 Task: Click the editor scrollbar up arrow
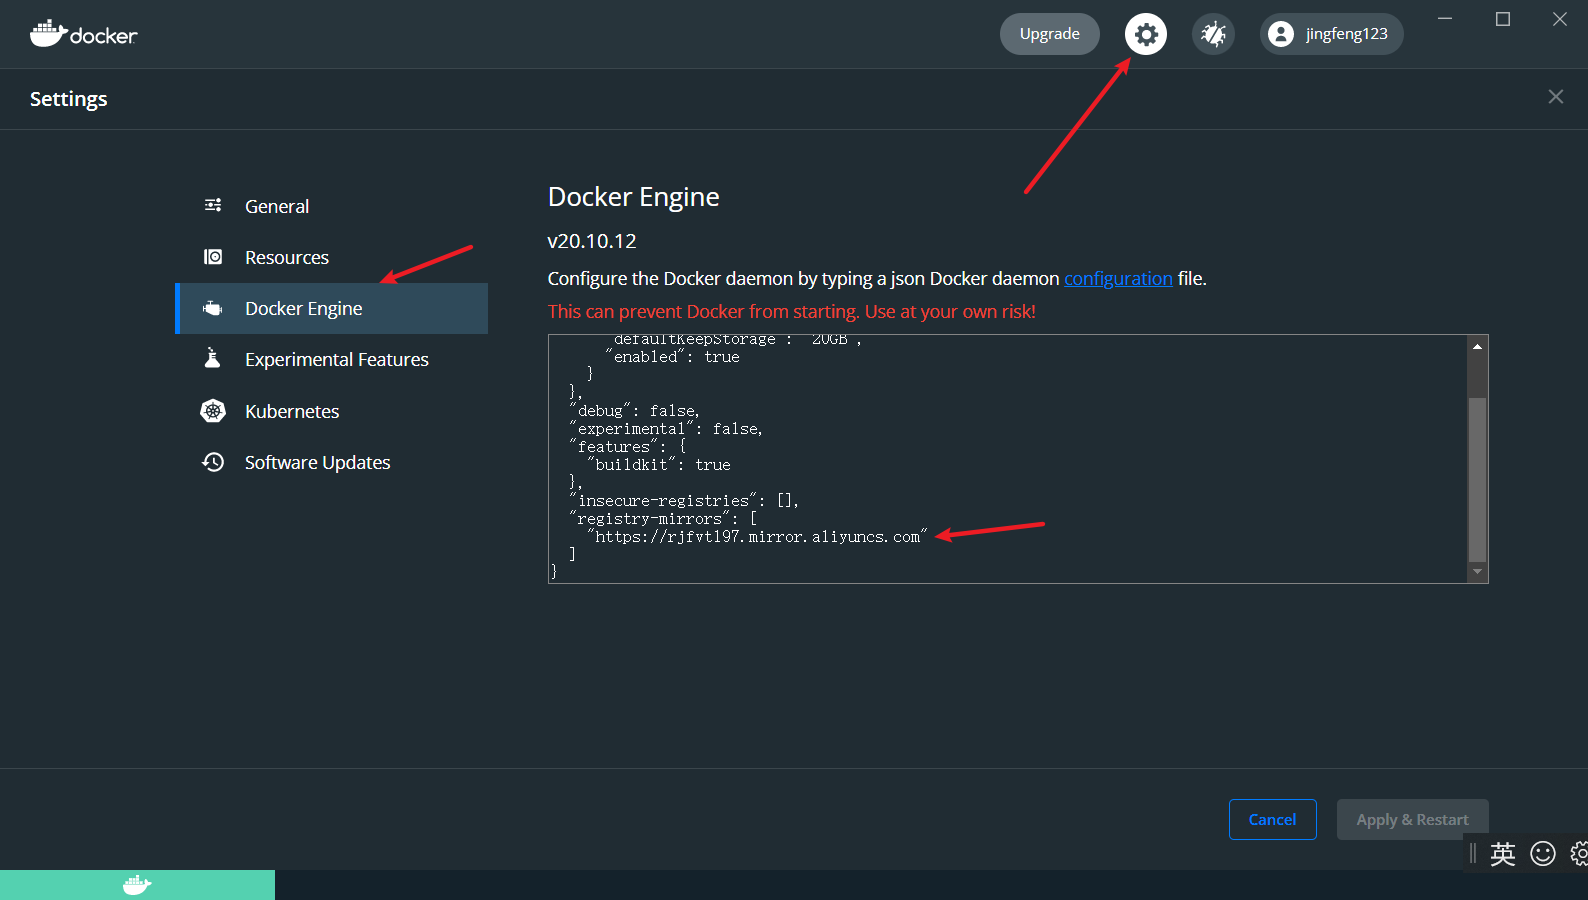[1477, 346]
